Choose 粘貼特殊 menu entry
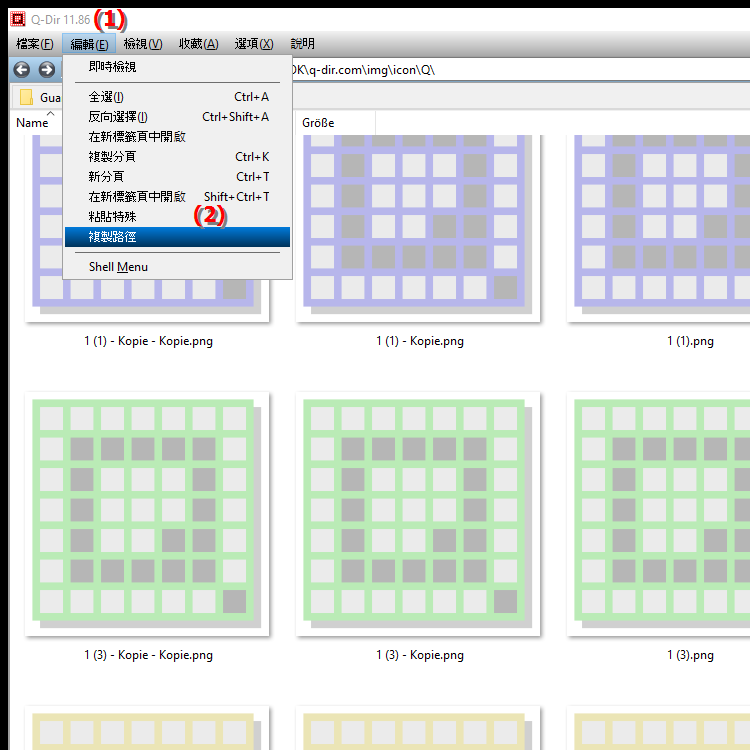 pos(177,217)
